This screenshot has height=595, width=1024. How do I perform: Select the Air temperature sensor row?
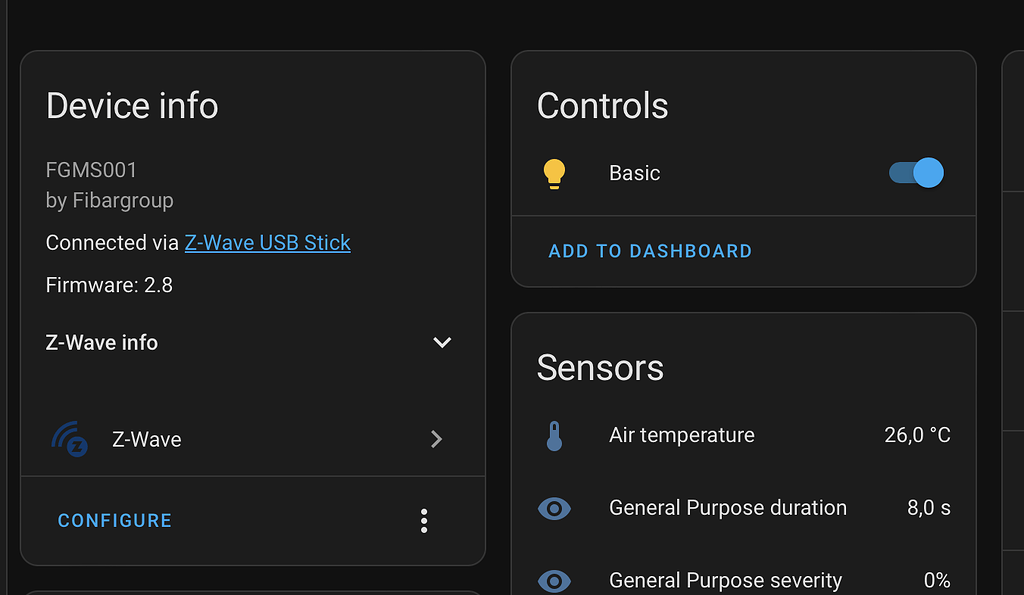tap(682, 434)
